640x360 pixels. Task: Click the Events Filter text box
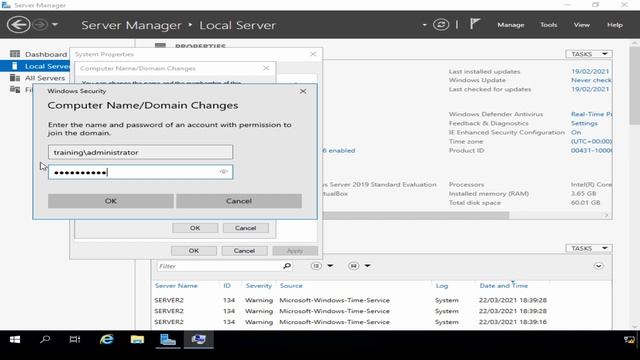tap(220, 266)
